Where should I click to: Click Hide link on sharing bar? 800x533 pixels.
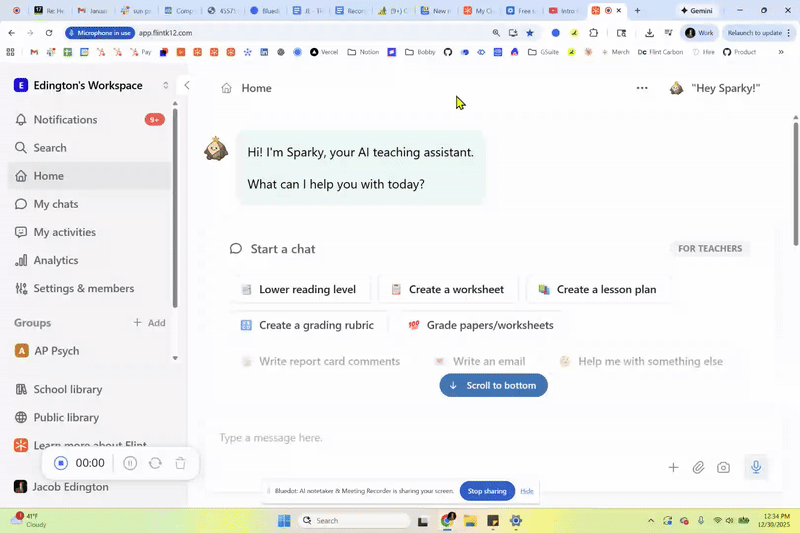click(527, 491)
